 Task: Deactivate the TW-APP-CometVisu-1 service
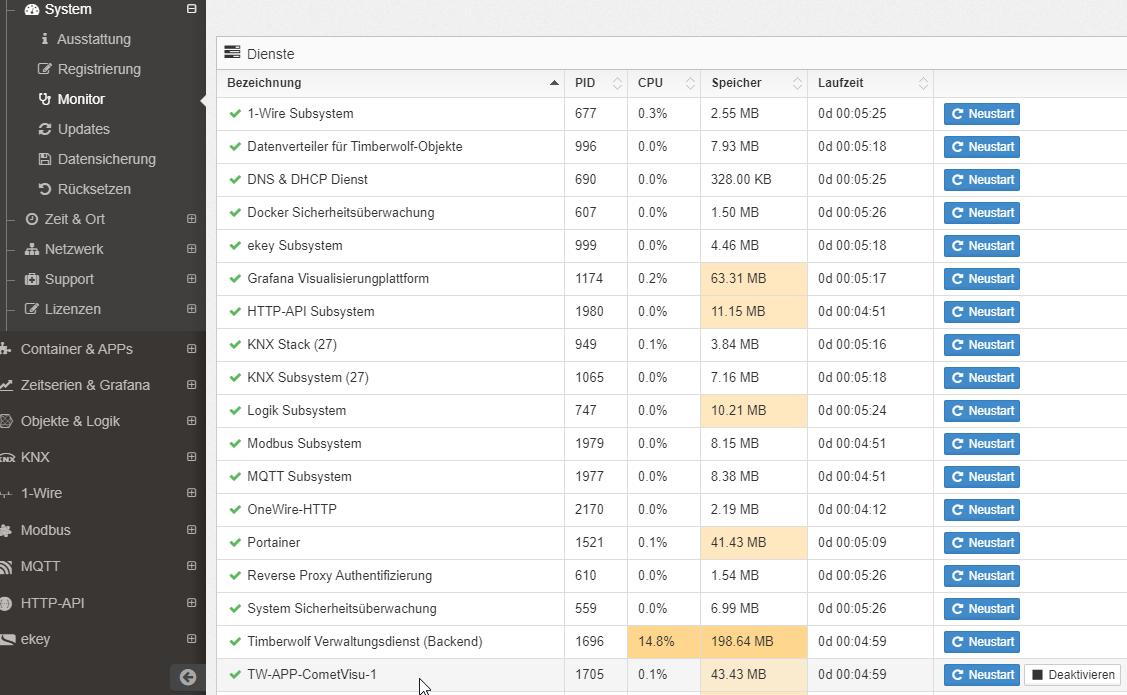click(x=1072, y=675)
